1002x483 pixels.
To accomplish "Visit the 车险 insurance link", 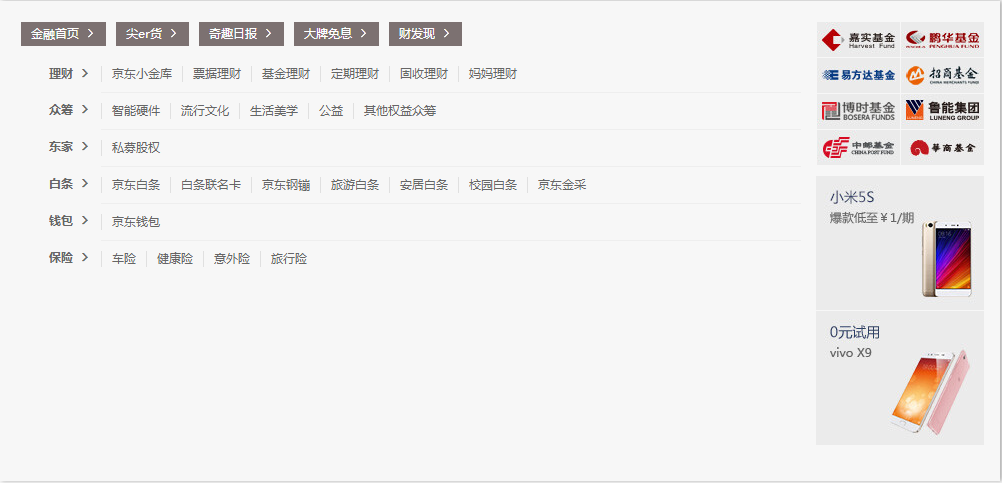I will [x=124, y=259].
